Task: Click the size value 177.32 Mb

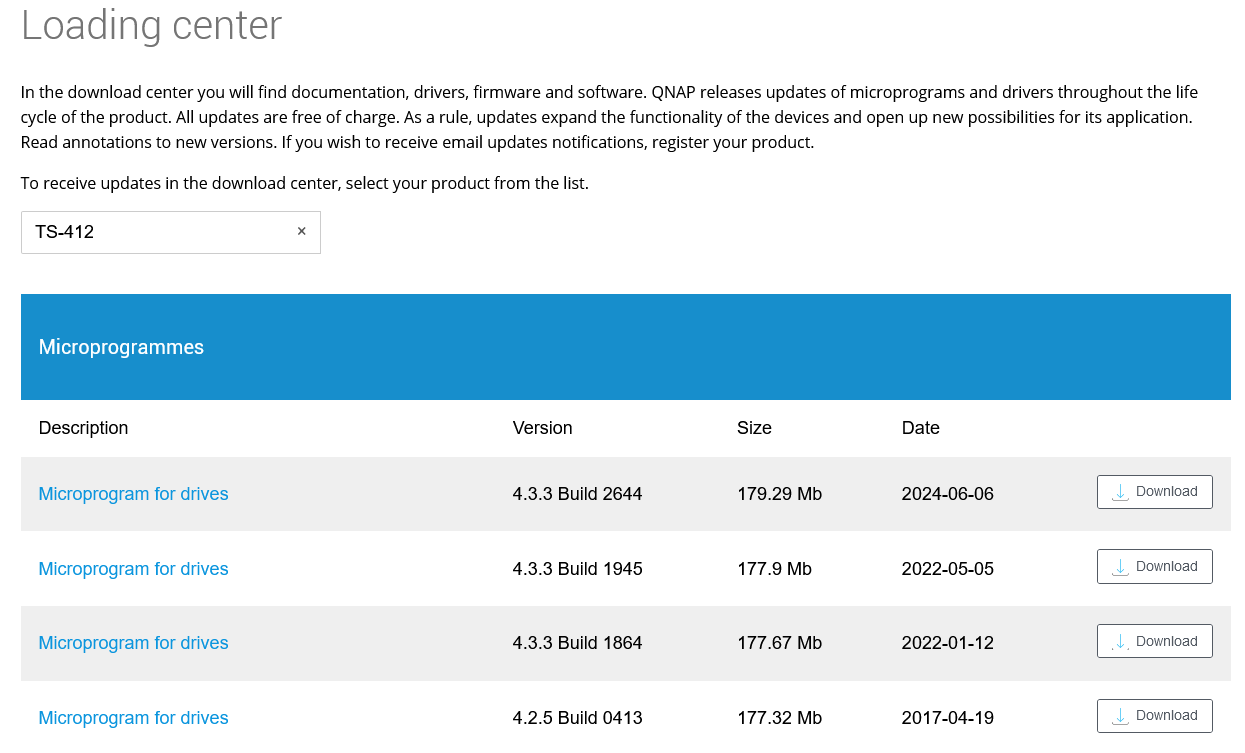Action: tap(779, 718)
